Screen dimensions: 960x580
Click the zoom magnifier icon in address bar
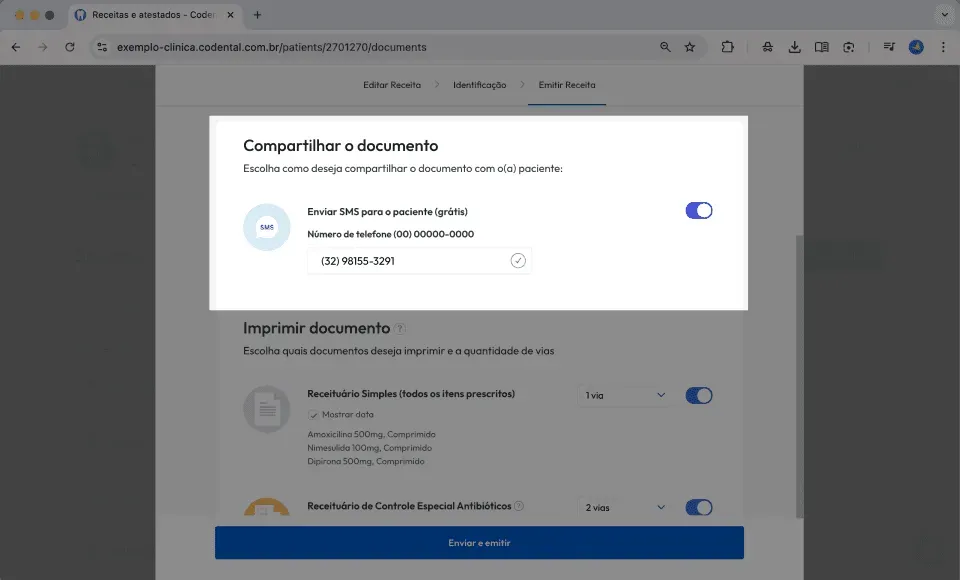[x=665, y=47]
